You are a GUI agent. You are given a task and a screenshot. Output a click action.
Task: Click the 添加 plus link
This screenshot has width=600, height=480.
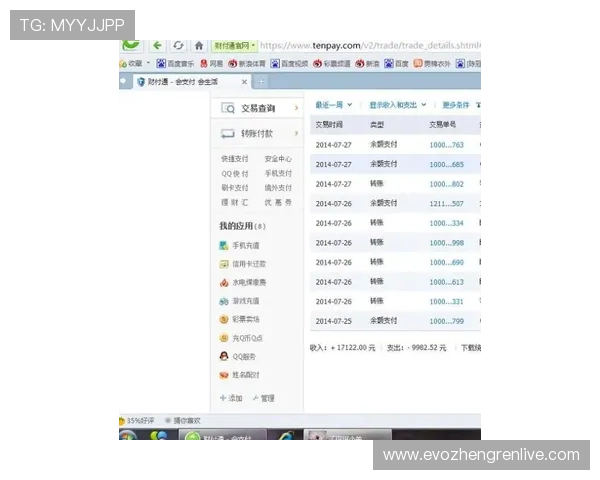point(231,398)
